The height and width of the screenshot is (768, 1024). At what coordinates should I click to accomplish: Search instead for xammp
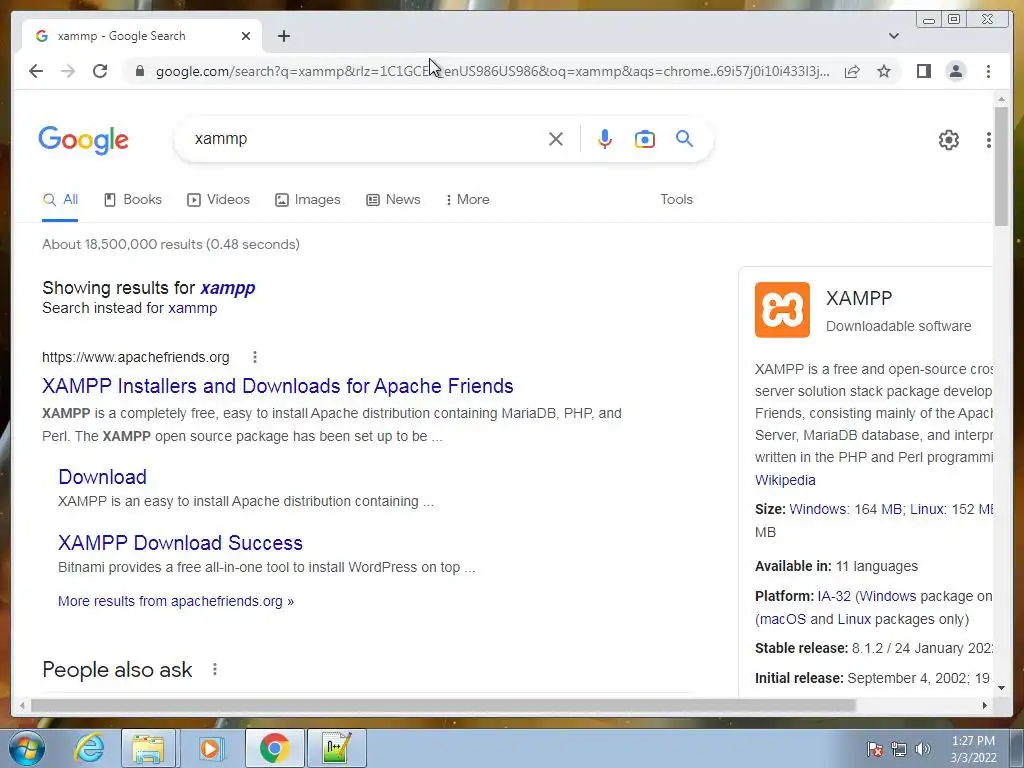(x=193, y=308)
